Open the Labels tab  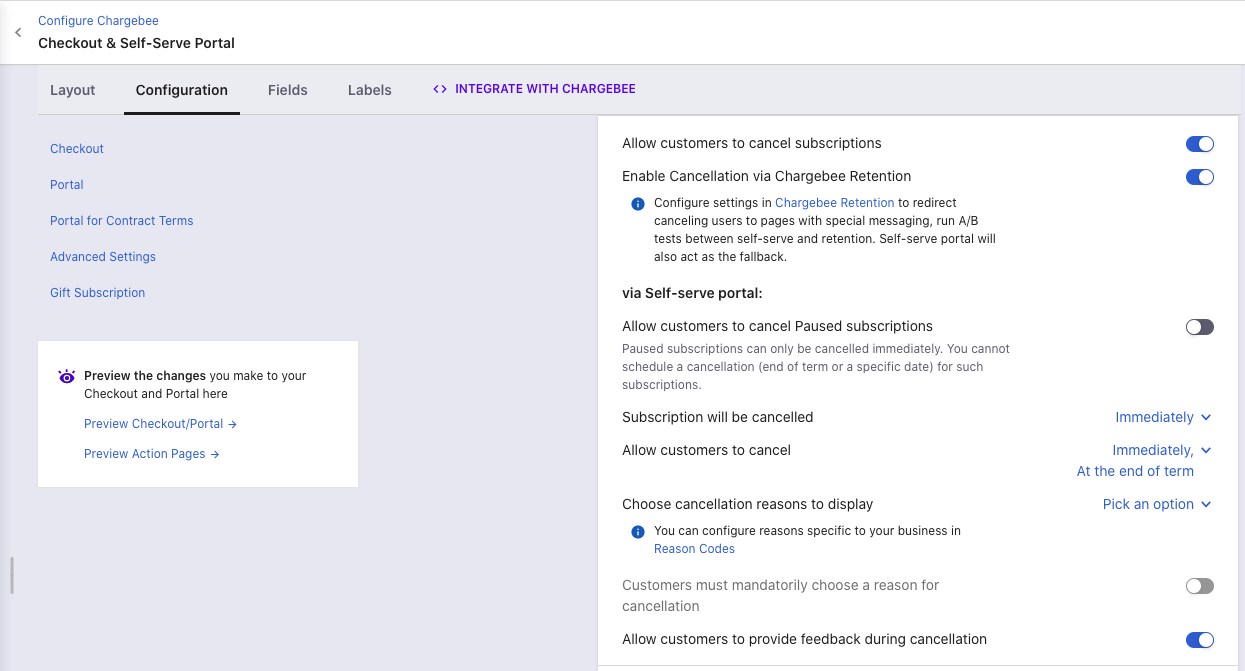[370, 90]
